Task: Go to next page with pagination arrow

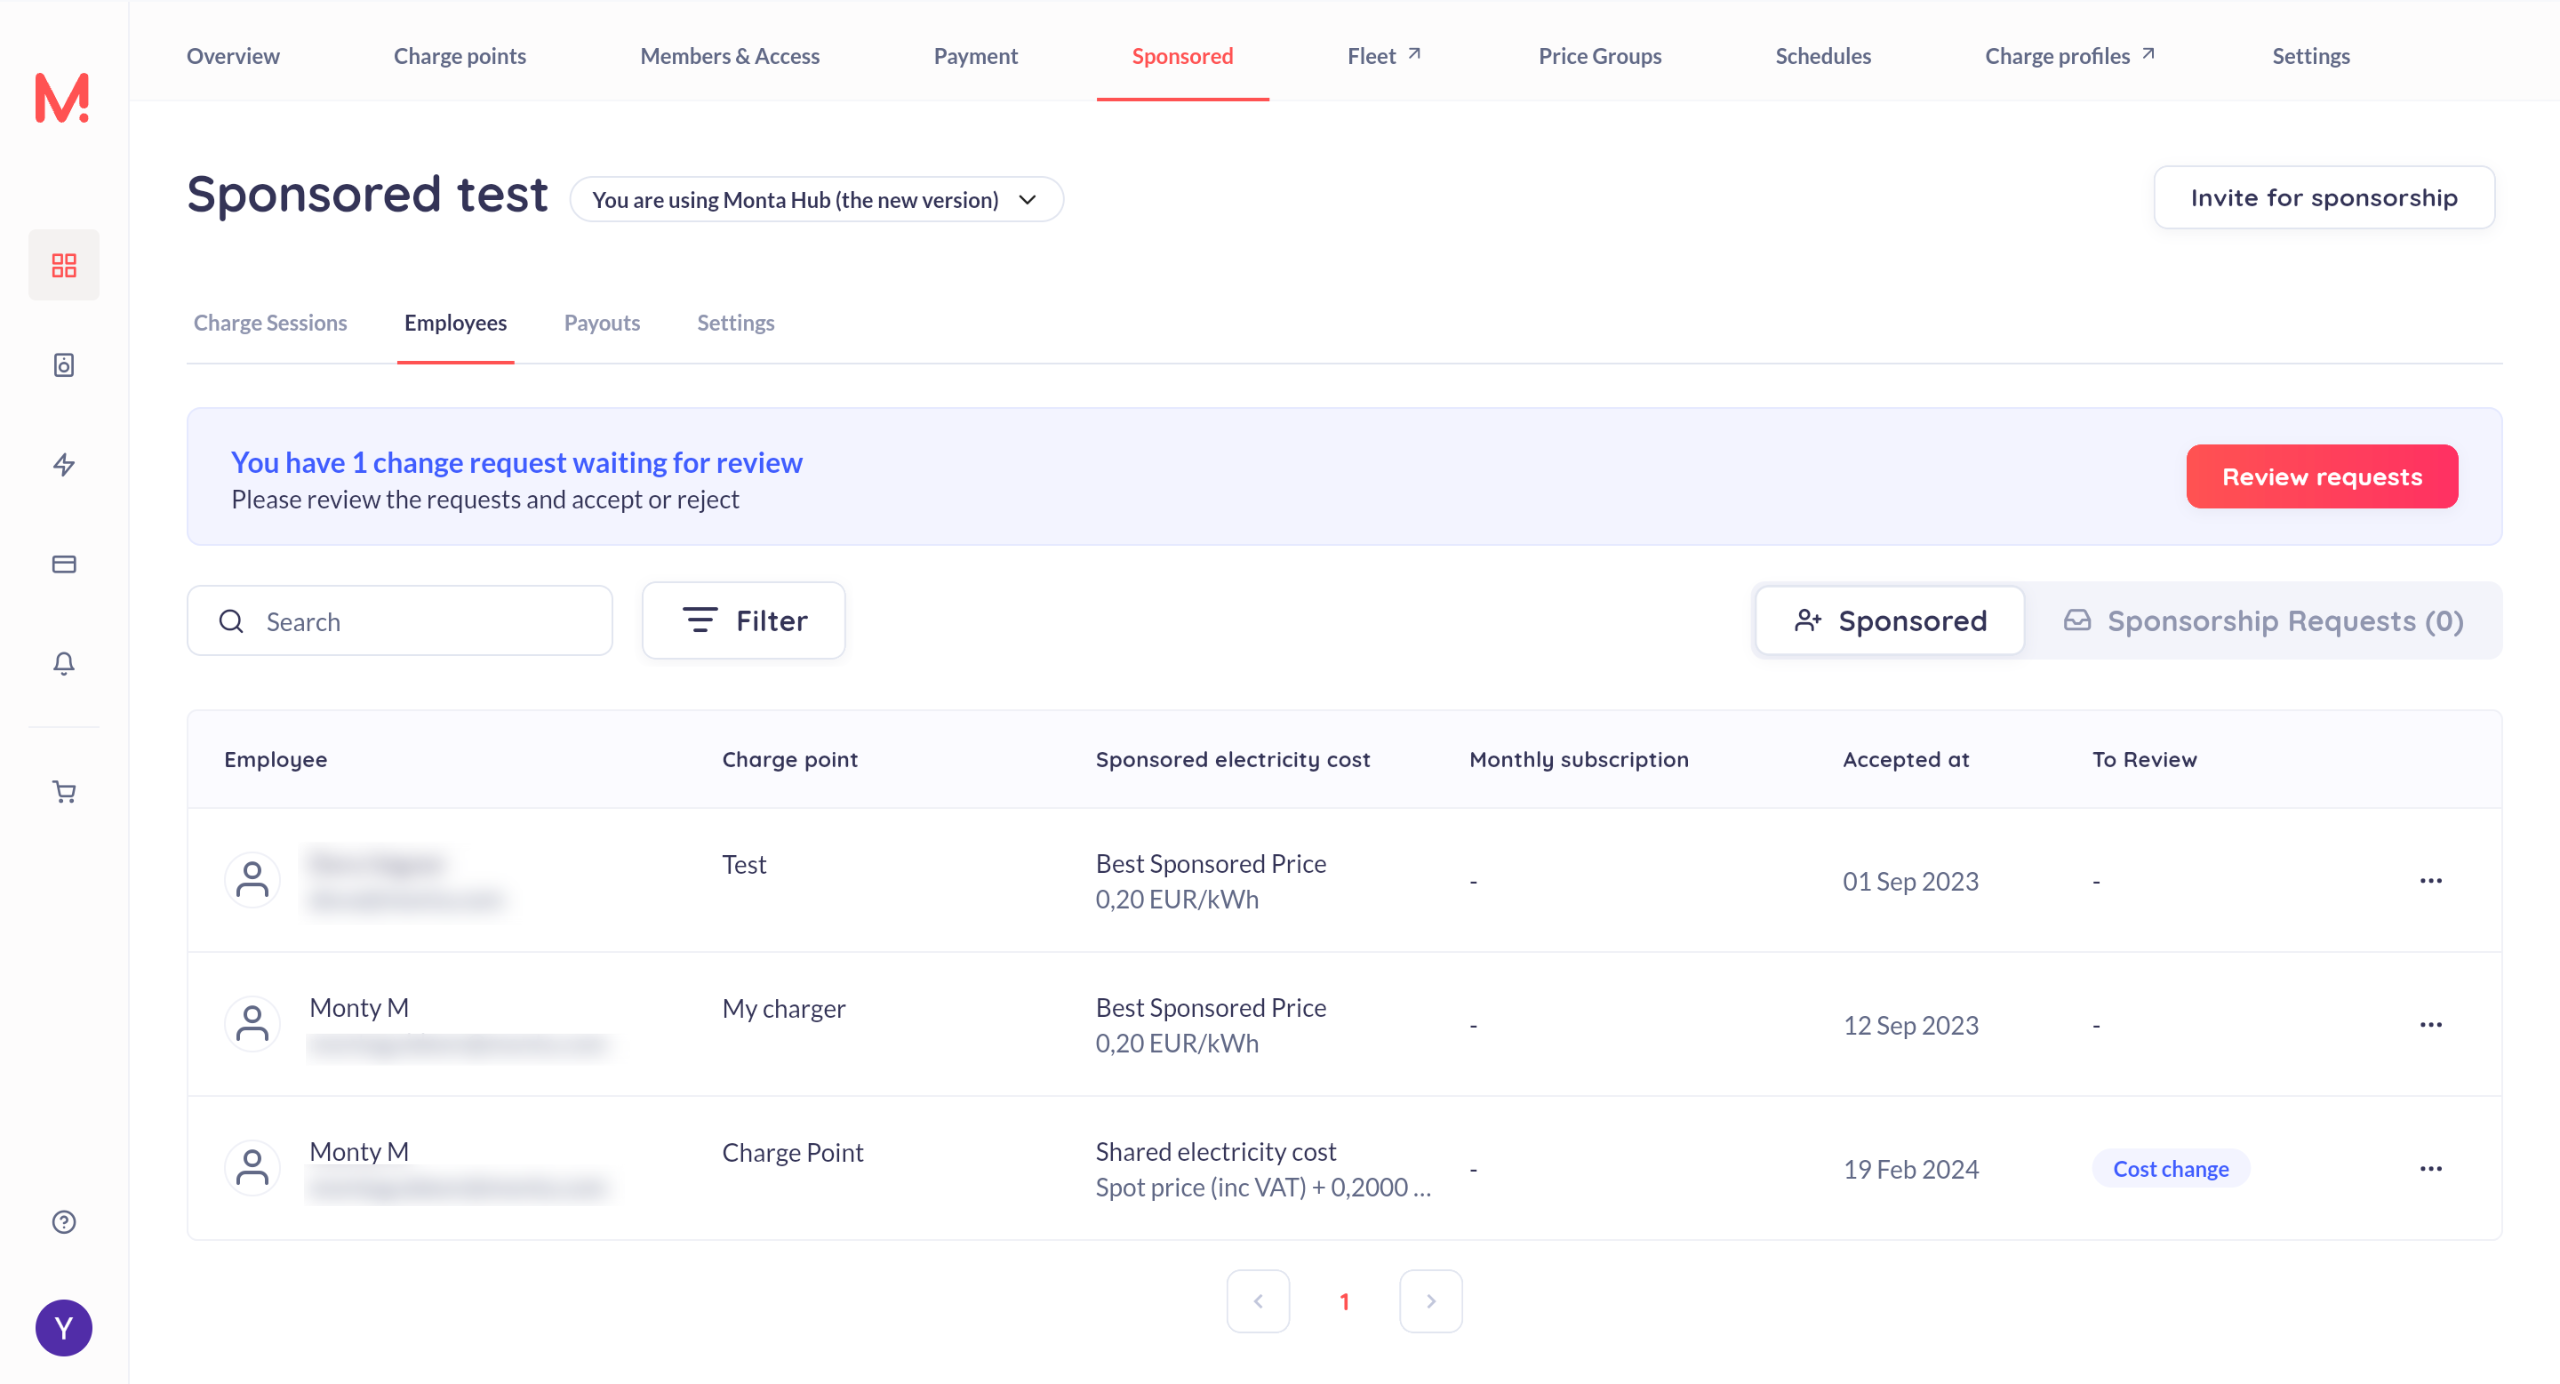Action: click(x=1430, y=1301)
